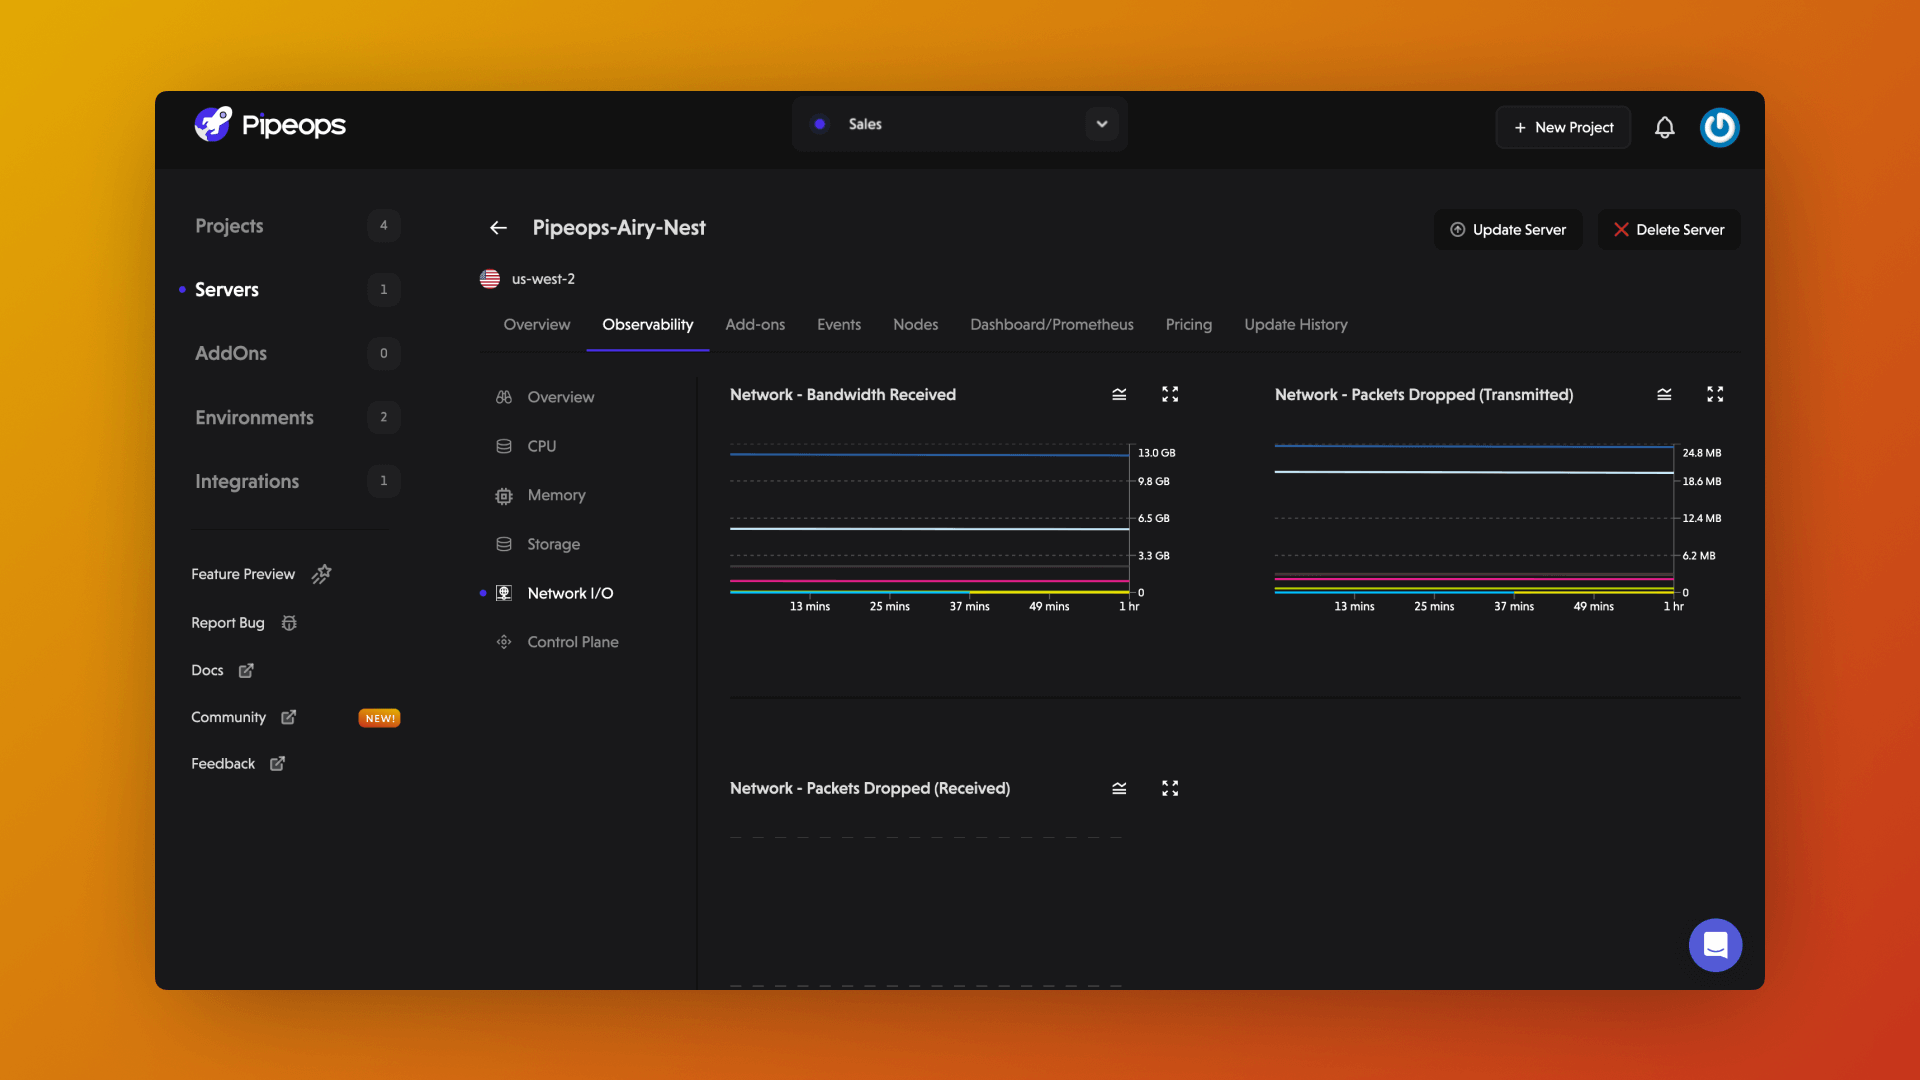Click the Feedback external link icon
Screen dimensions: 1920x1080
click(x=277, y=764)
